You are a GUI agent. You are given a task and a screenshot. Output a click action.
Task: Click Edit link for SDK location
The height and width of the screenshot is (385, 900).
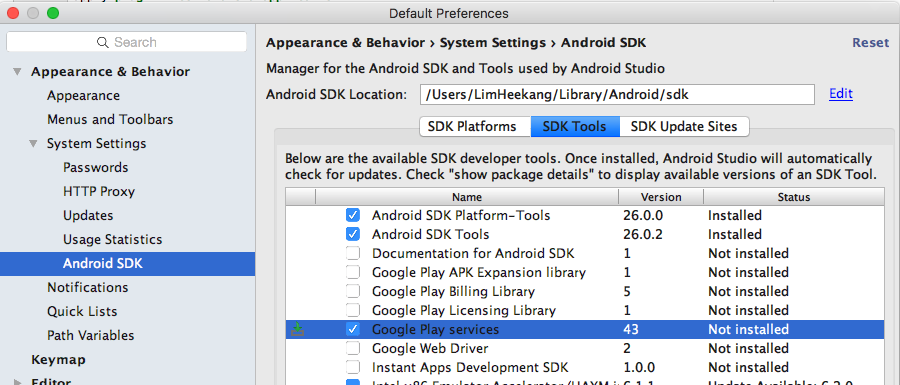click(841, 94)
